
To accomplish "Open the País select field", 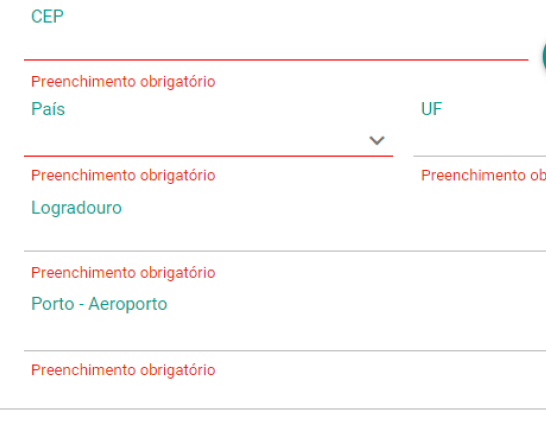I will coord(208,140).
